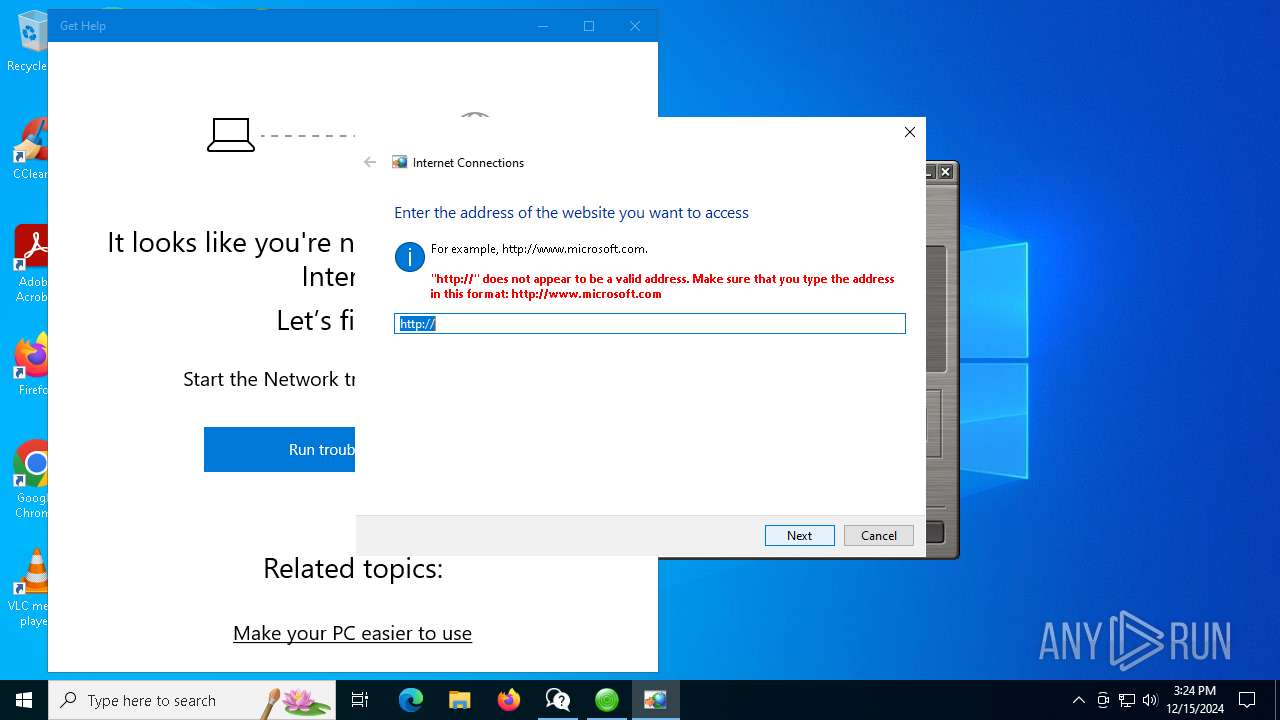The height and width of the screenshot is (720, 1280).
Task: Minimize the gray window behind the dialog
Action: tap(929, 172)
